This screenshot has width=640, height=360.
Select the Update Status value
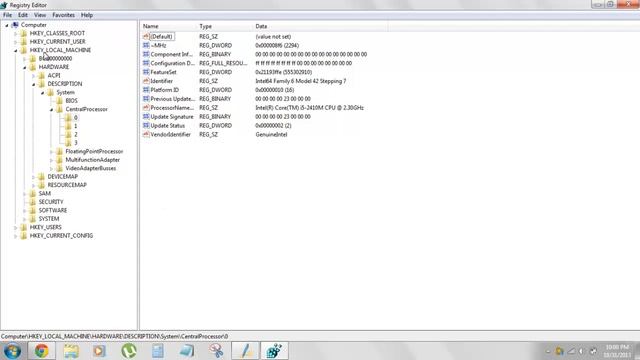(x=167, y=126)
